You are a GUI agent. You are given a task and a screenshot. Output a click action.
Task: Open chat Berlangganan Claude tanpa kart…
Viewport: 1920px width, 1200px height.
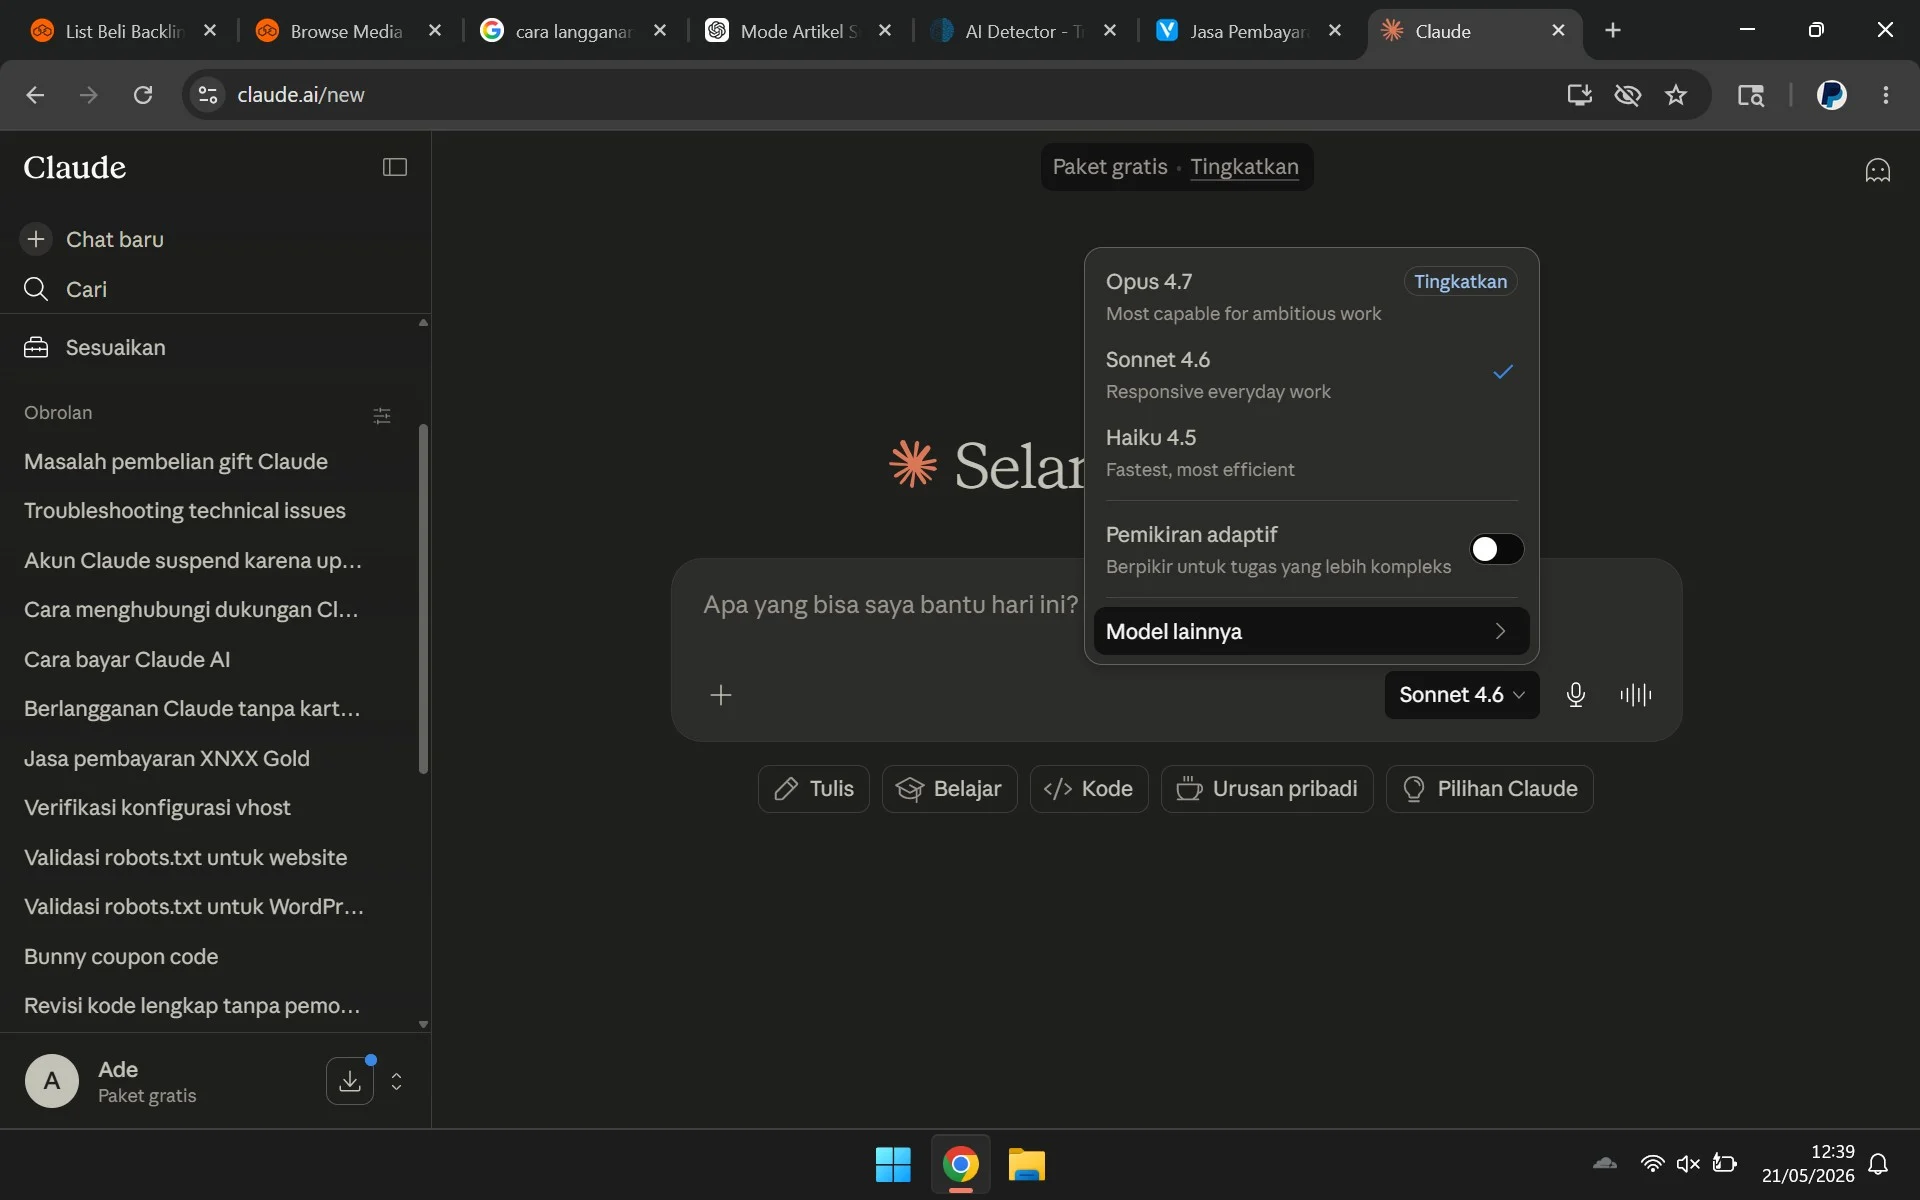(x=192, y=708)
